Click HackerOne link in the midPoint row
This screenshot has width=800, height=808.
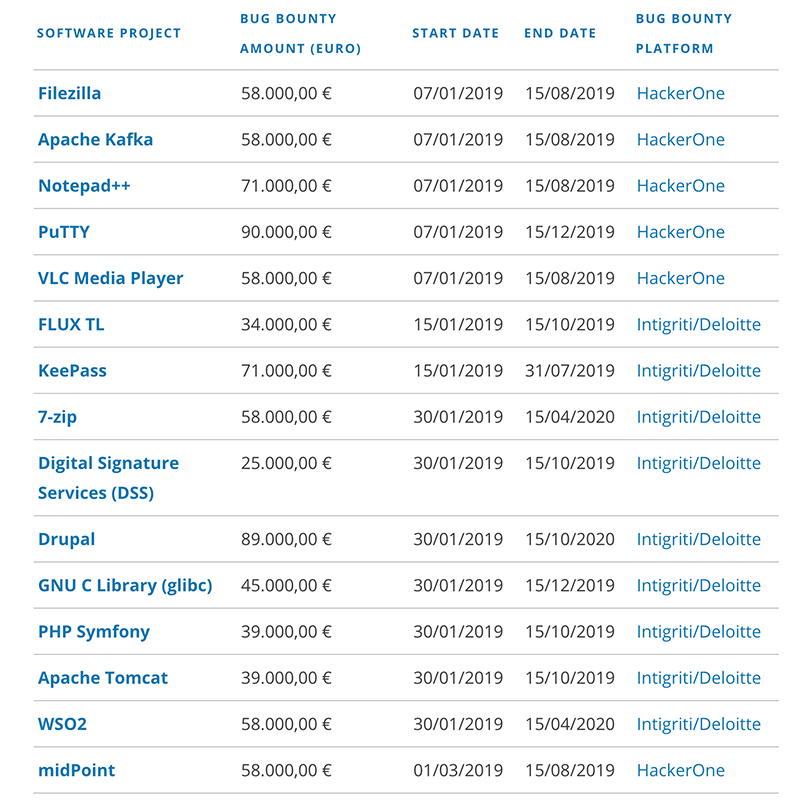pos(680,770)
